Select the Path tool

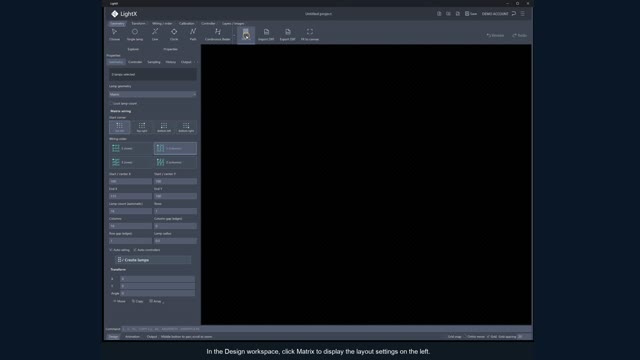click(x=193, y=34)
